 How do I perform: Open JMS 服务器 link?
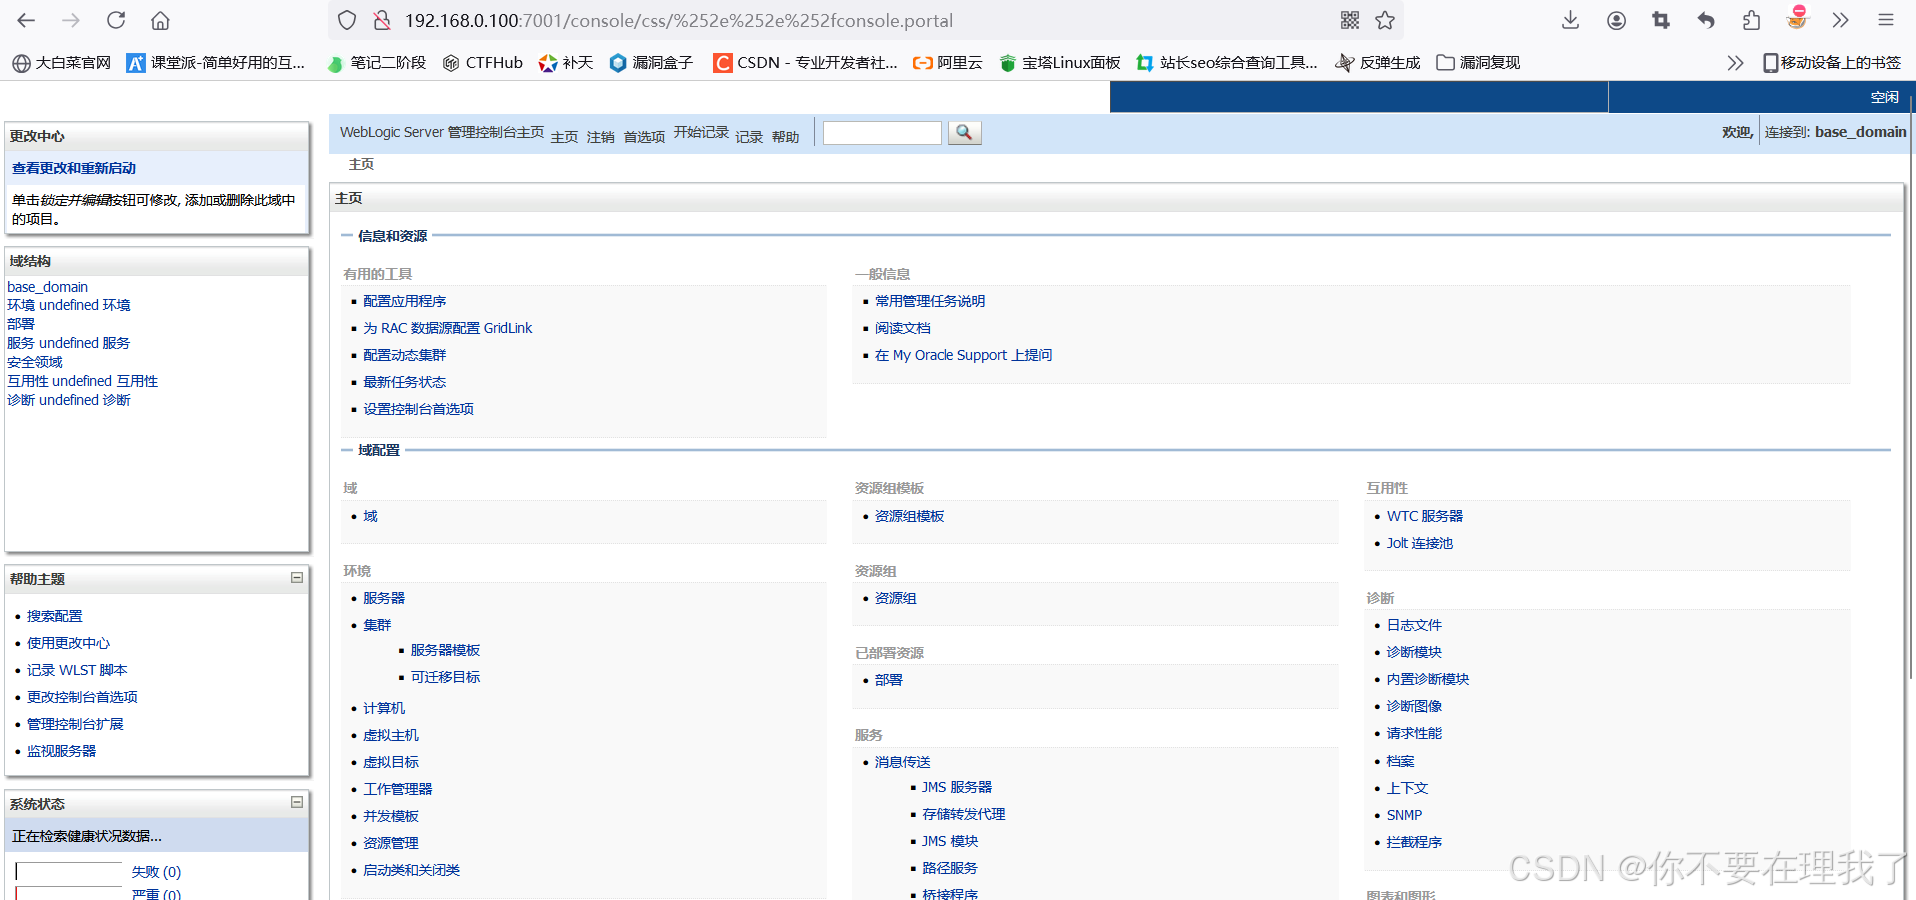tap(958, 787)
